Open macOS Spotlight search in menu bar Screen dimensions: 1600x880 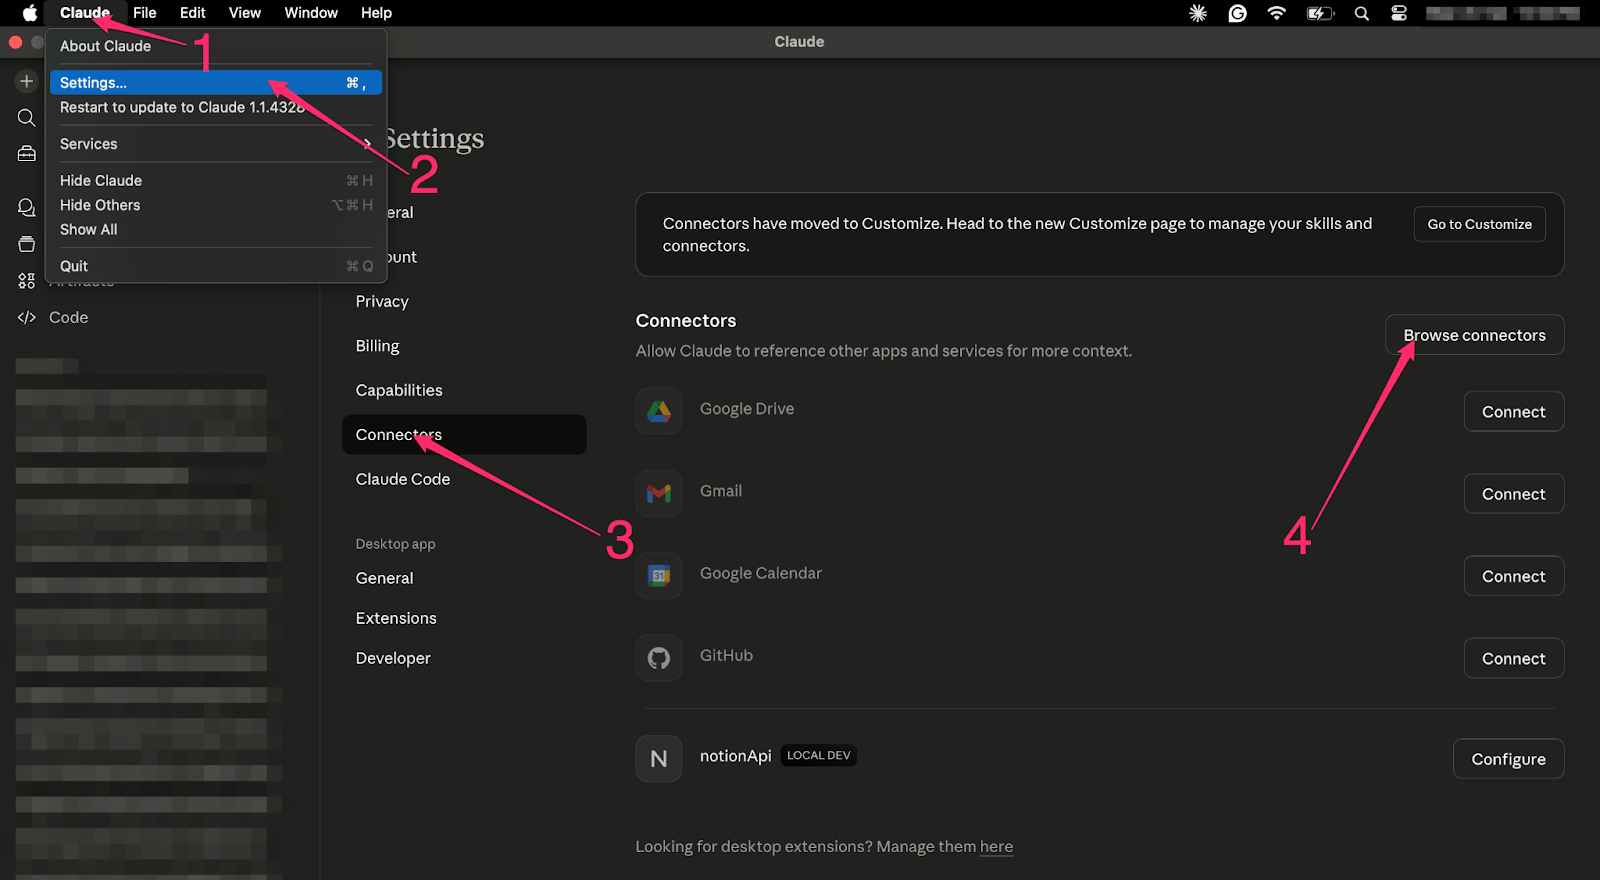[x=1361, y=13]
